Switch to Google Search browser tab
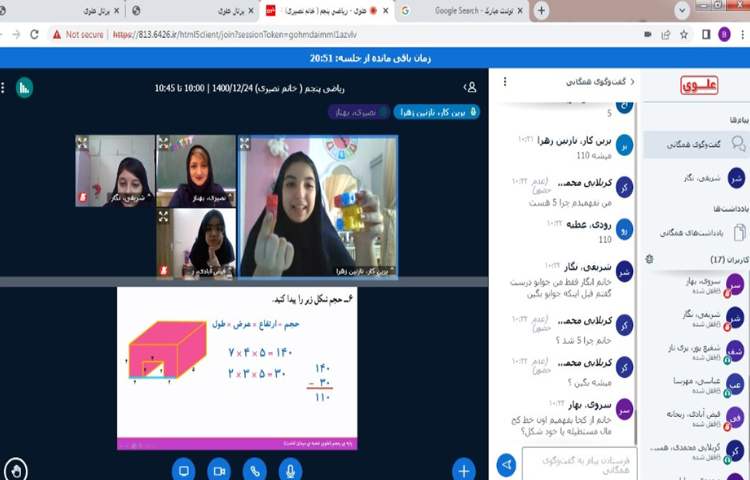The width and height of the screenshot is (750, 480). pyautogui.click(x=462, y=11)
